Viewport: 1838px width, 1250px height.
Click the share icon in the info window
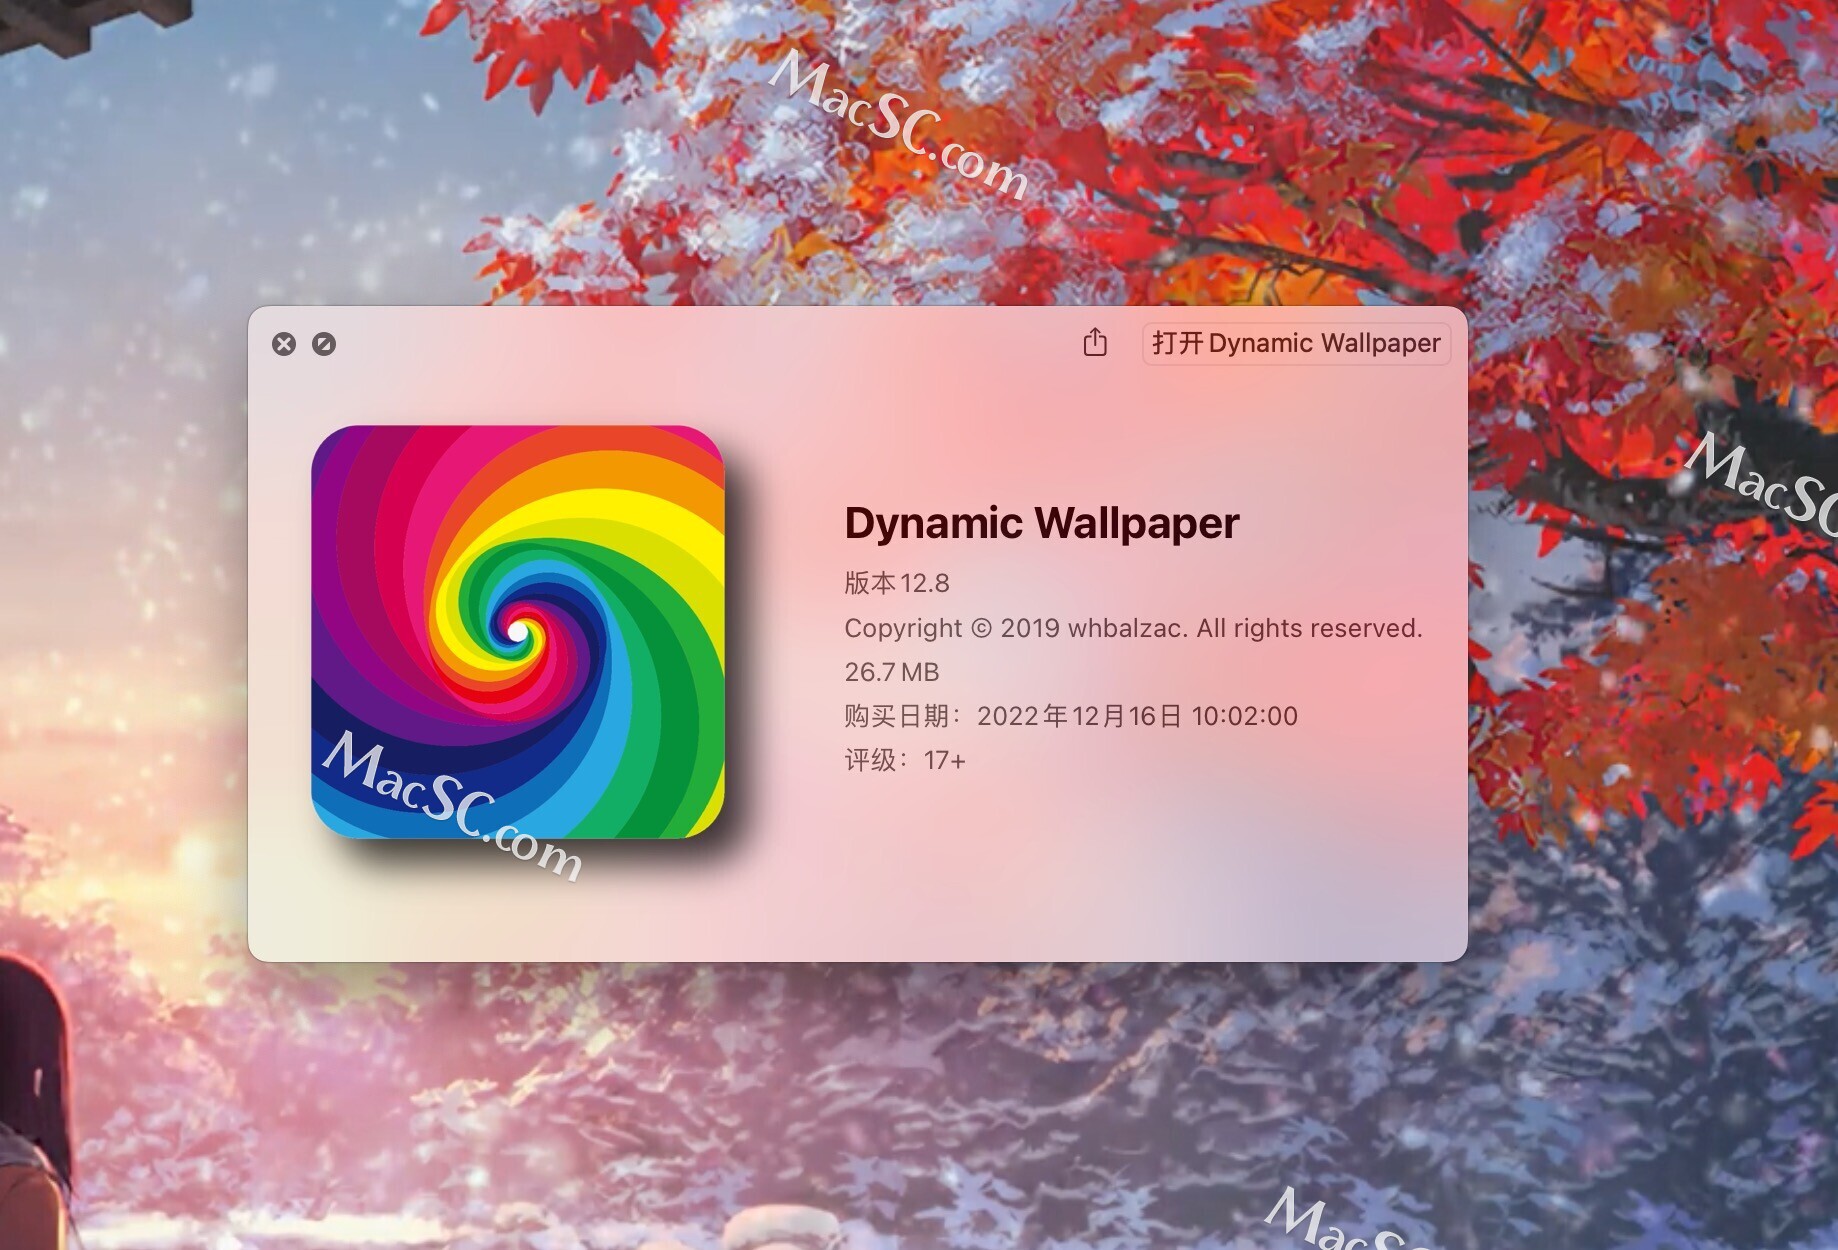pos(1095,342)
